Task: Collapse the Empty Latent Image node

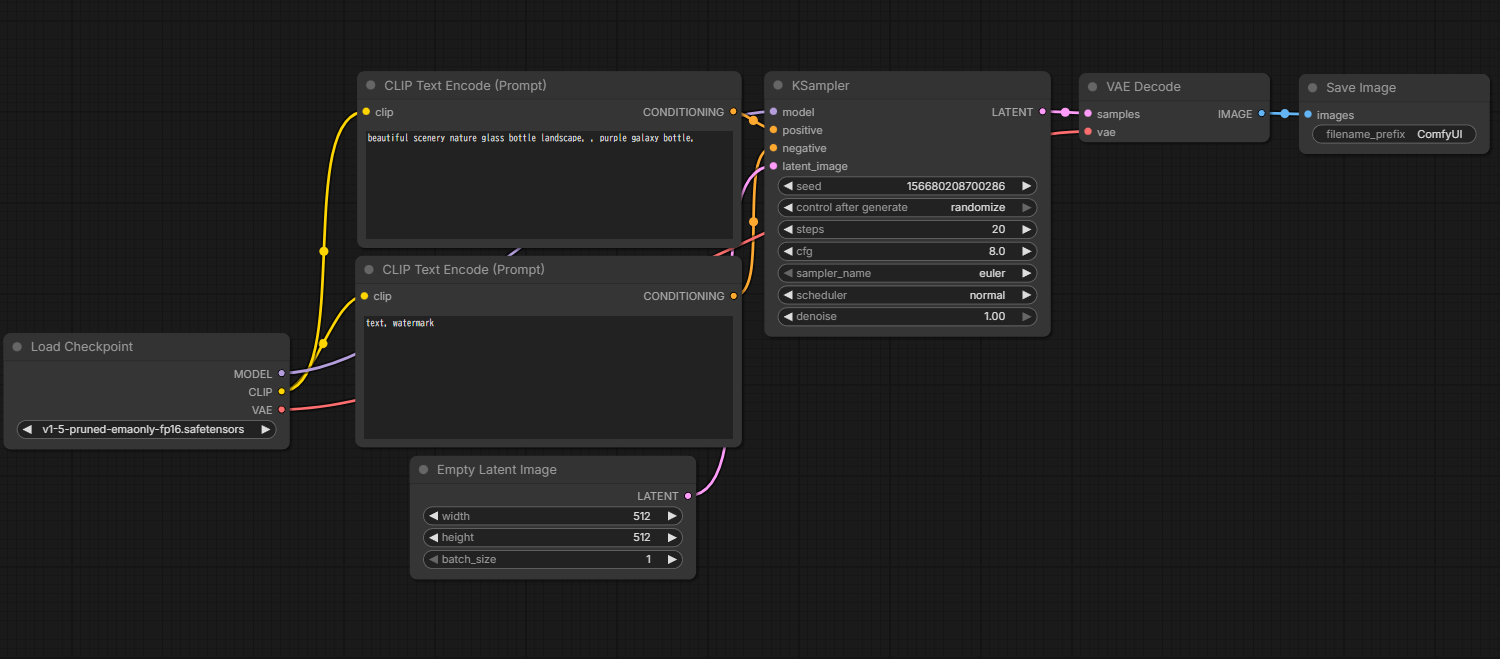Action: 424,470
